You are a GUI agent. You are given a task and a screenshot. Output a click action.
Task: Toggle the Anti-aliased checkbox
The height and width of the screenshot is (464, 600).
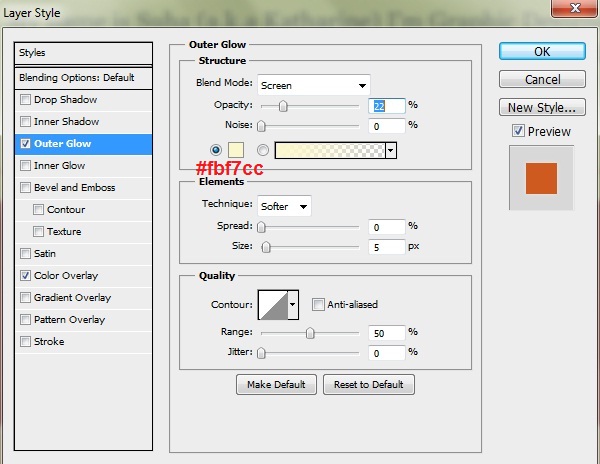point(319,305)
